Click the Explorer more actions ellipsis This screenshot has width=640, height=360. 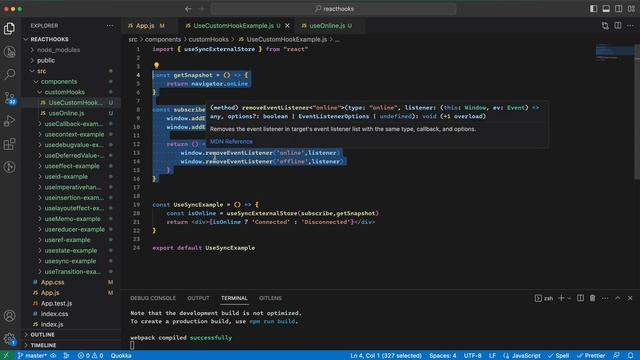[110, 25]
